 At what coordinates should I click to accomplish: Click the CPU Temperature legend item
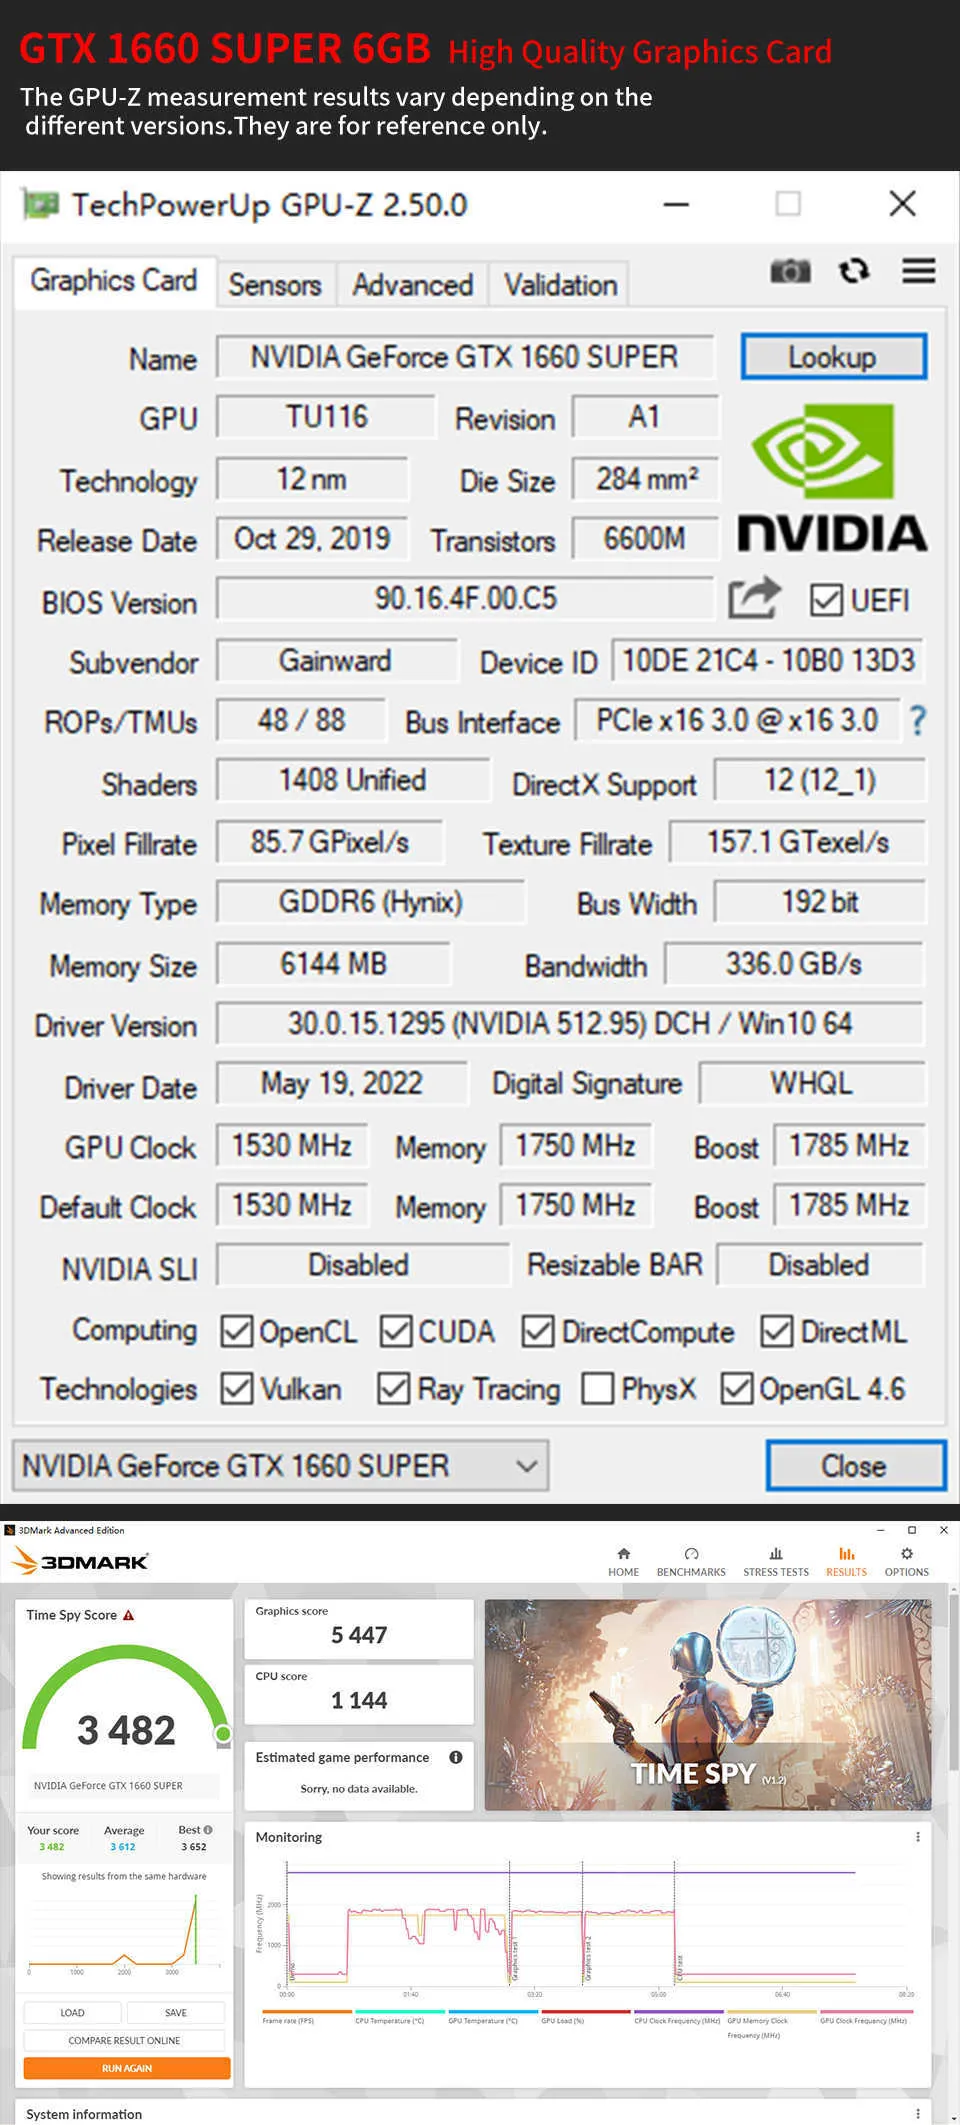pyautogui.click(x=400, y=2016)
